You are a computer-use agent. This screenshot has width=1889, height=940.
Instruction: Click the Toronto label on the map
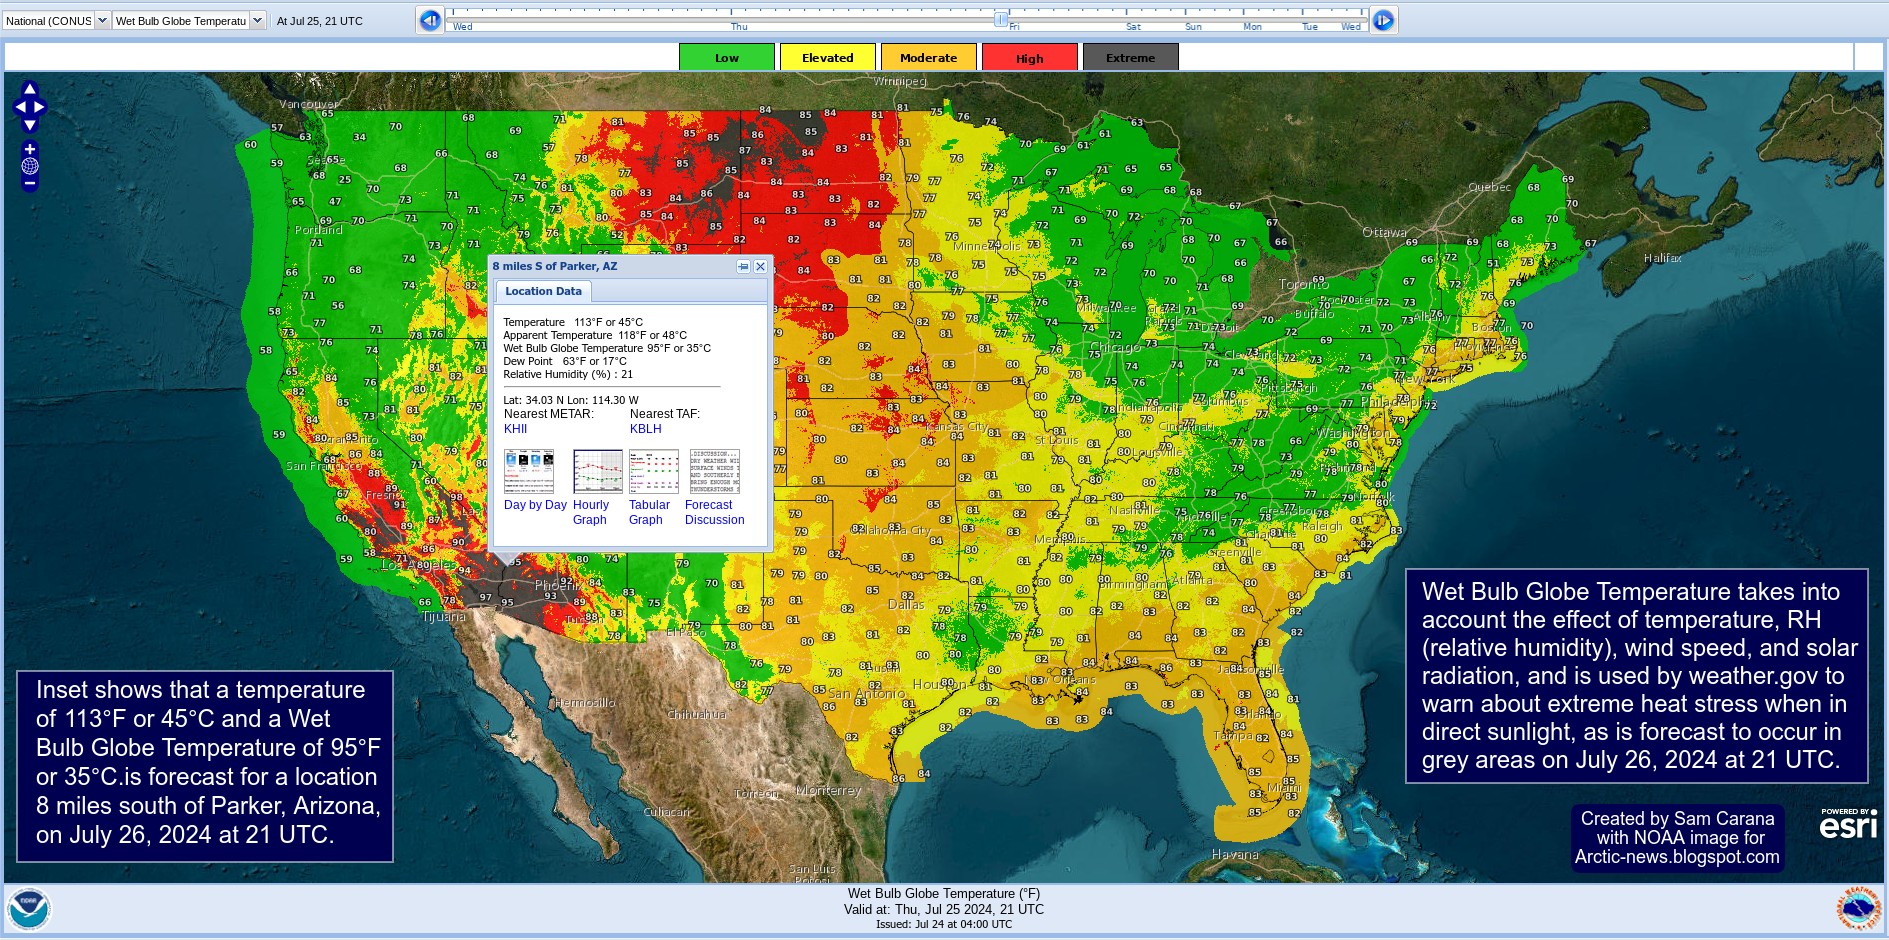click(x=1304, y=284)
